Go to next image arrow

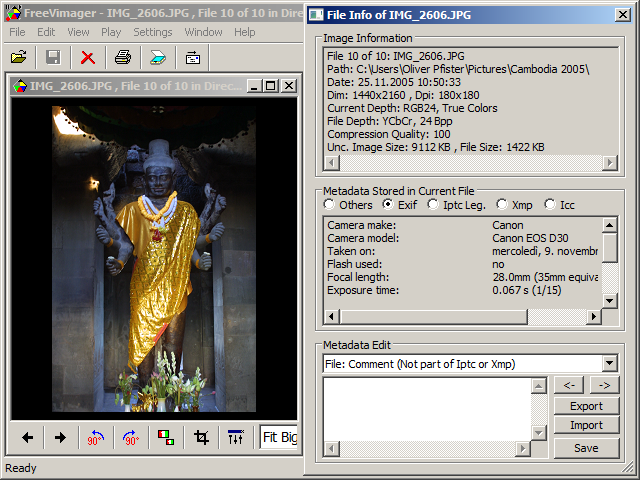pos(61,437)
